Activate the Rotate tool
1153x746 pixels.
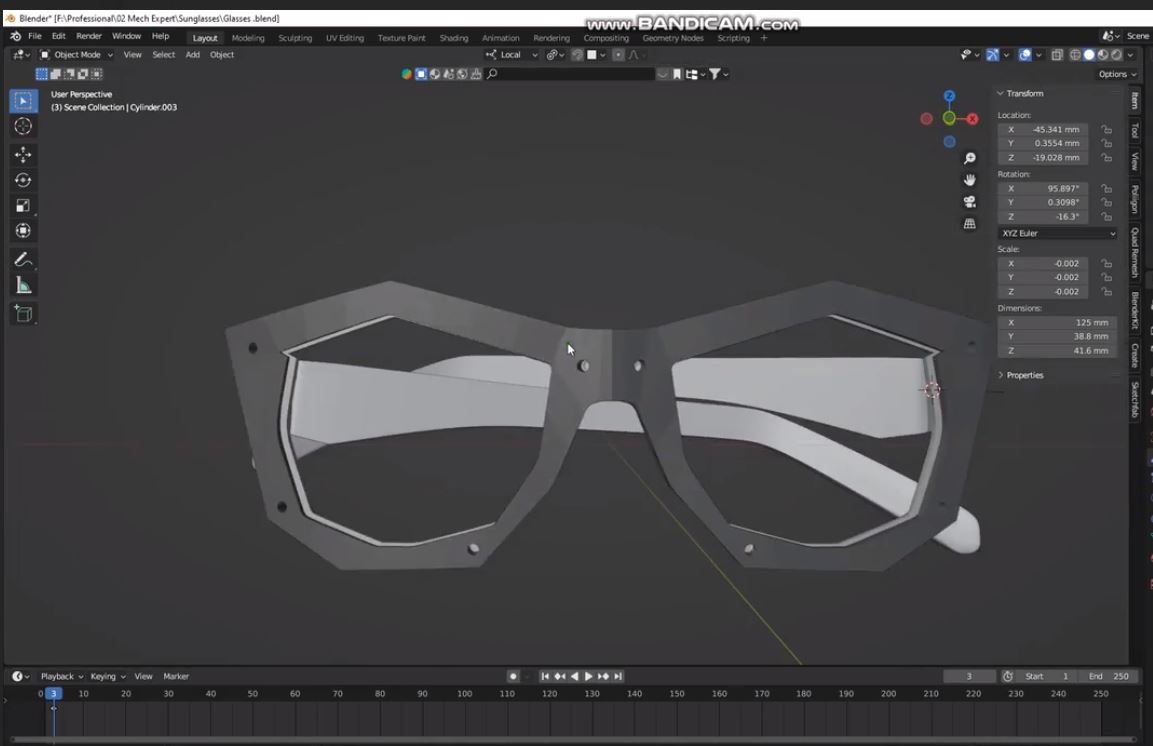tap(23, 180)
